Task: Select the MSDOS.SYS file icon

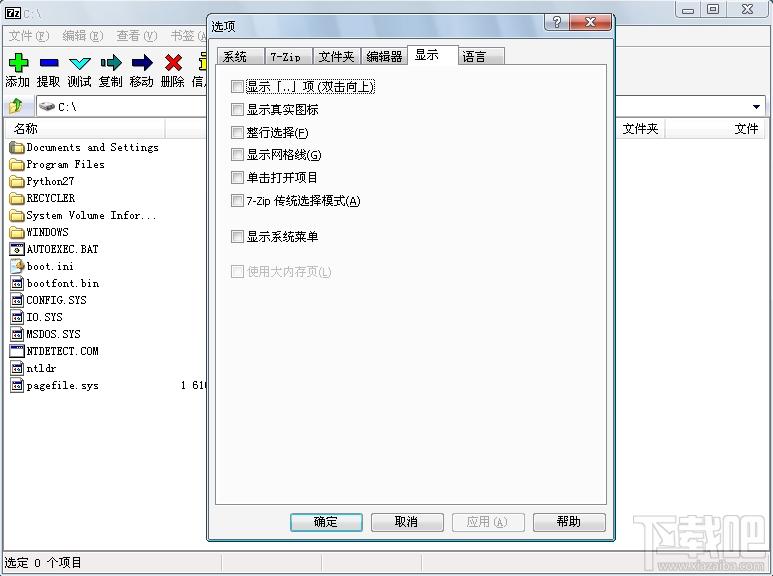Action: pos(17,334)
